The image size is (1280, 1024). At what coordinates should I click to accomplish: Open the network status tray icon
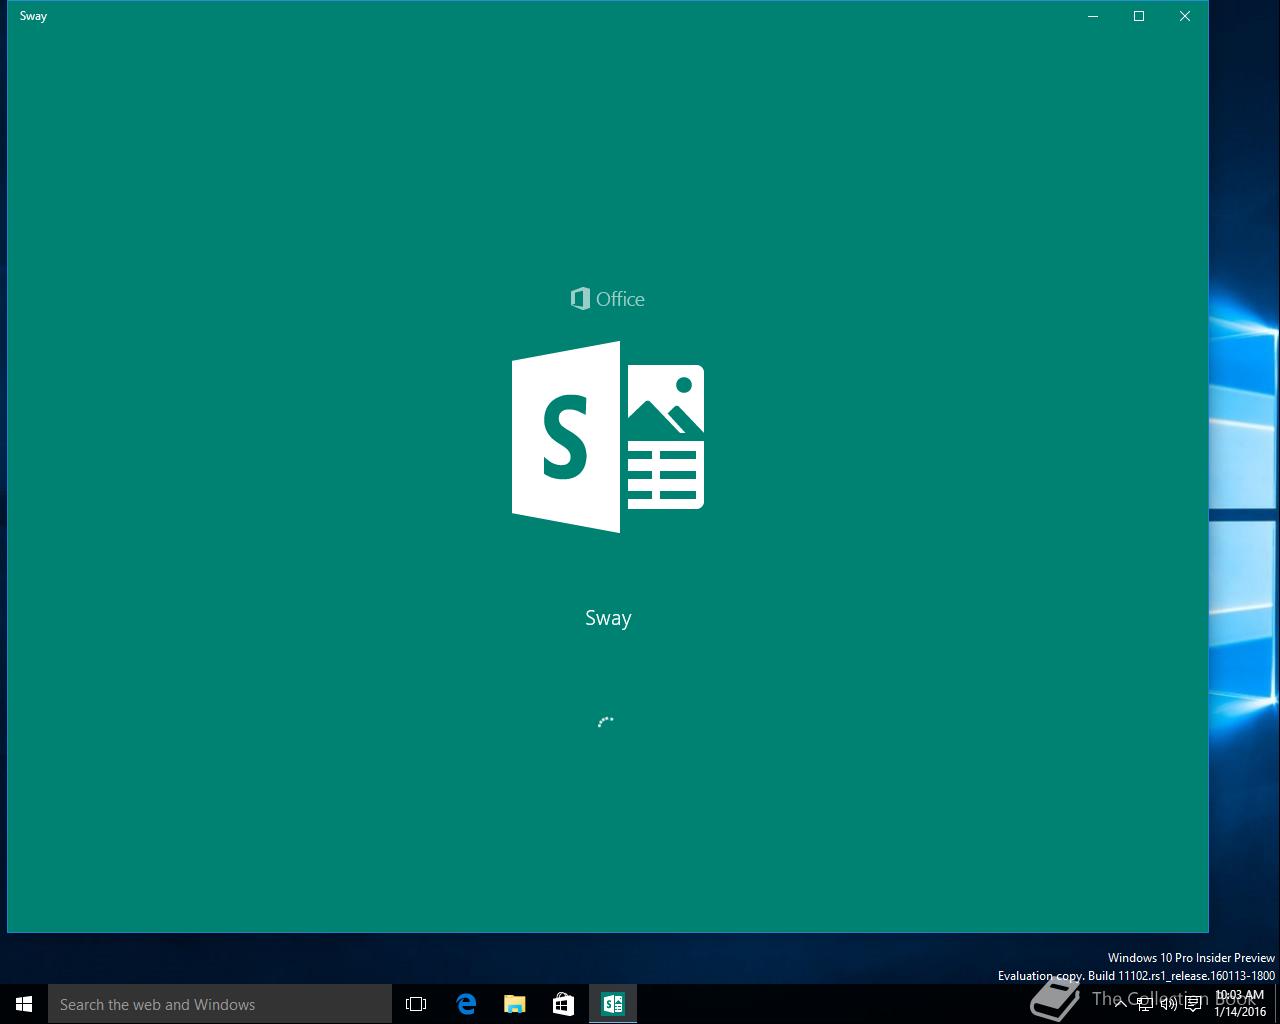pos(1146,1004)
